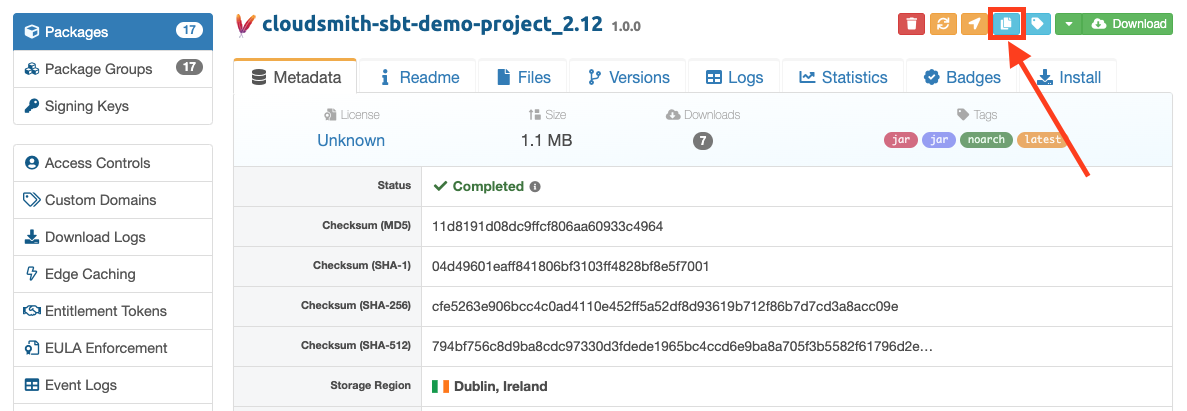Open the Versions tab
This screenshot has width=1187, height=411.
[628, 76]
